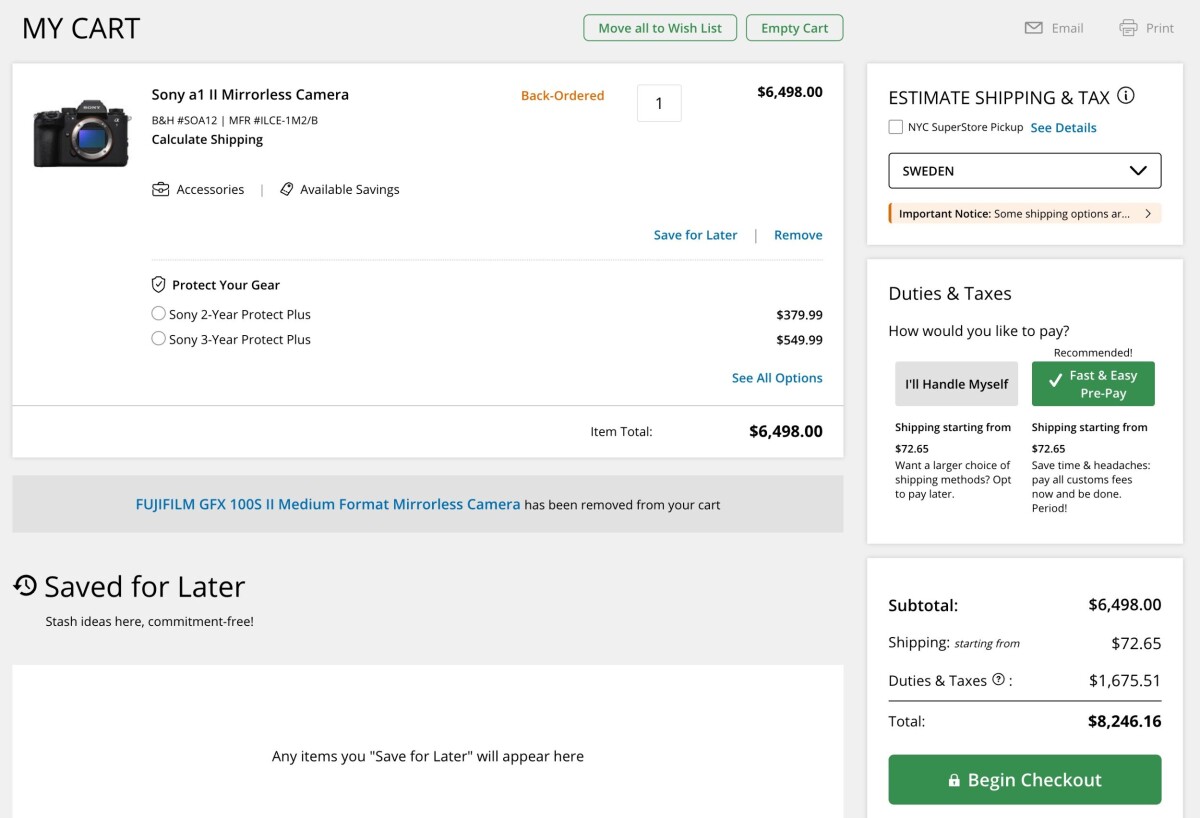Click the Email envelope icon
The width and height of the screenshot is (1200, 818).
(x=1033, y=28)
